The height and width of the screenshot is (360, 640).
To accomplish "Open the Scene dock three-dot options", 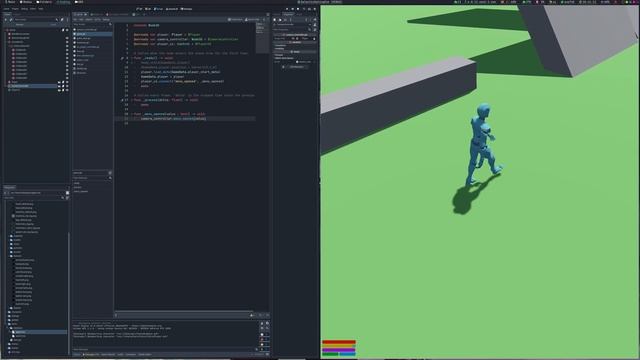I will (x=67, y=20).
